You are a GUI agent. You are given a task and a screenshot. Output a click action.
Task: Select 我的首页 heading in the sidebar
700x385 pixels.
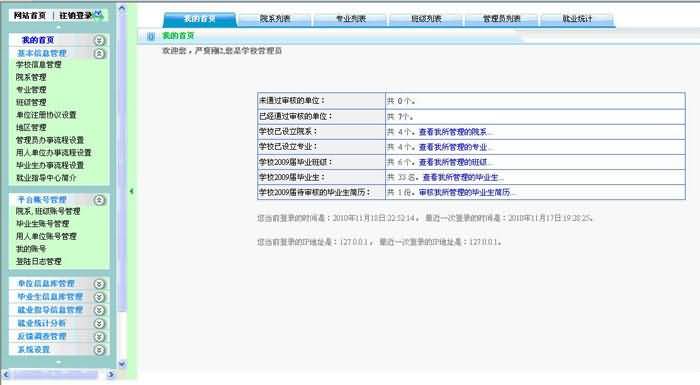click(38, 40)
